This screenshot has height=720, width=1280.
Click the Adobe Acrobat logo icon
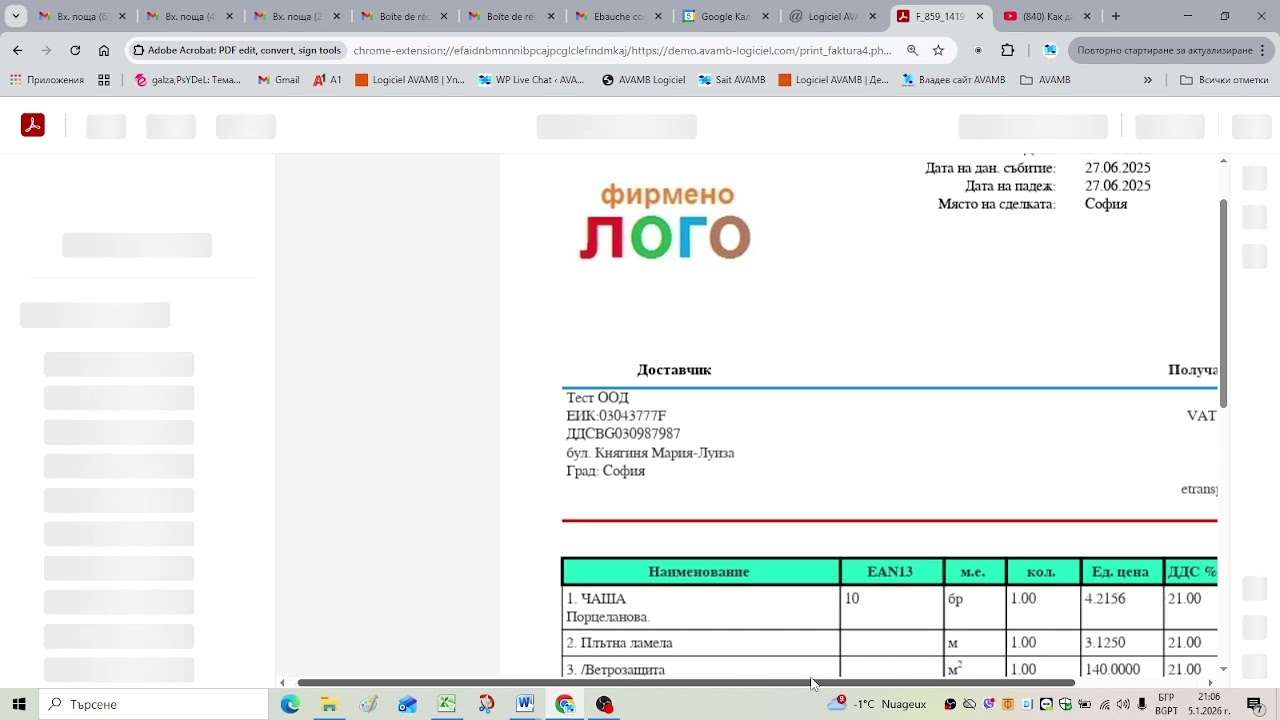point(33,125)
